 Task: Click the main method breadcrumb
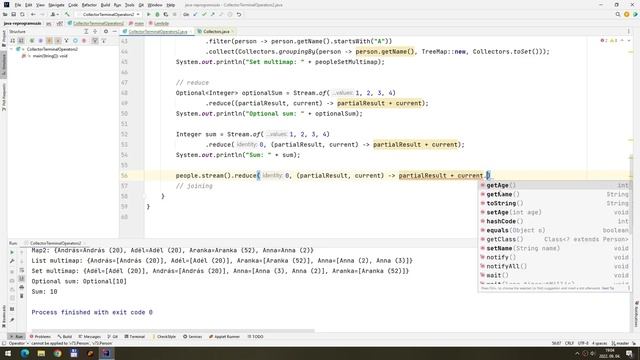pos(137,23)
